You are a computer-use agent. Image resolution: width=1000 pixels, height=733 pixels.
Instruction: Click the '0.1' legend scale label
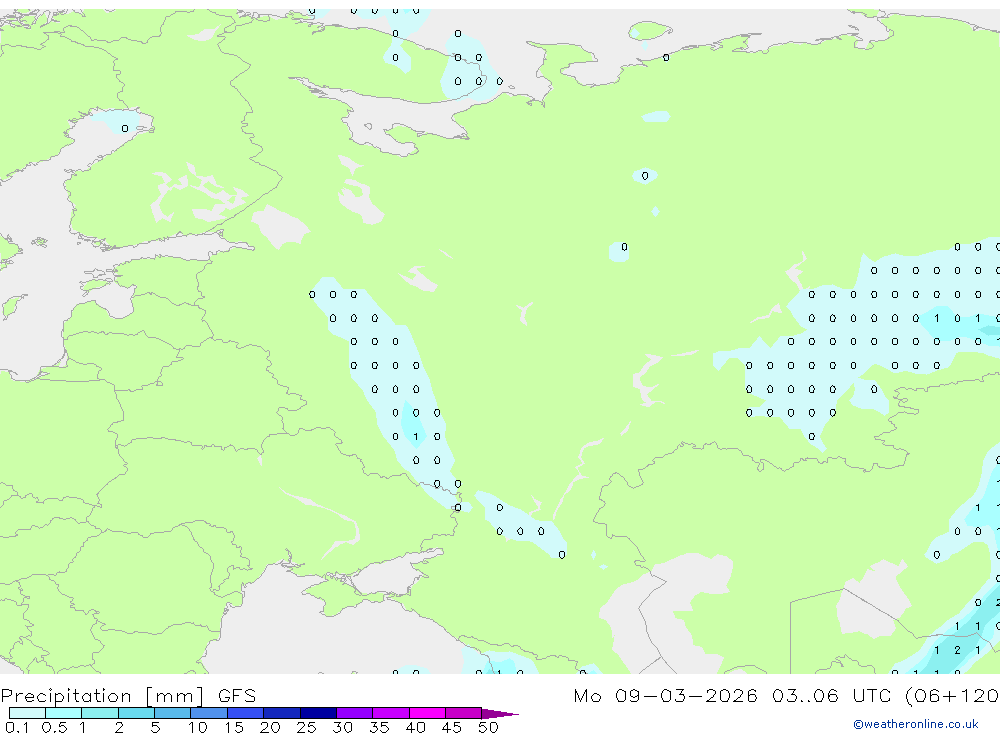click(17, 727)
